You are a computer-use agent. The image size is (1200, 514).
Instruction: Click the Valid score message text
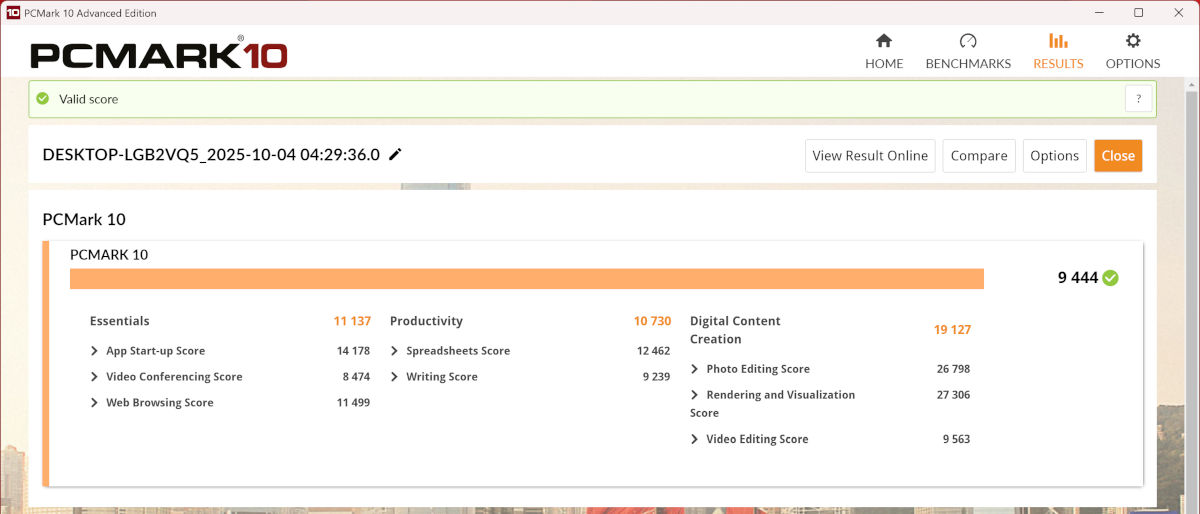tap(89, 99)
